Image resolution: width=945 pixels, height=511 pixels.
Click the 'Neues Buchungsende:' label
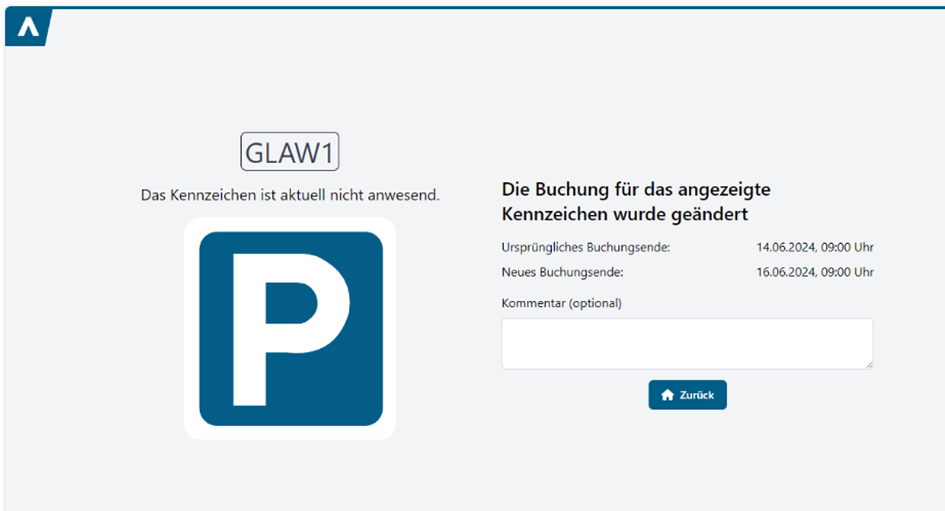pos(562,272)
